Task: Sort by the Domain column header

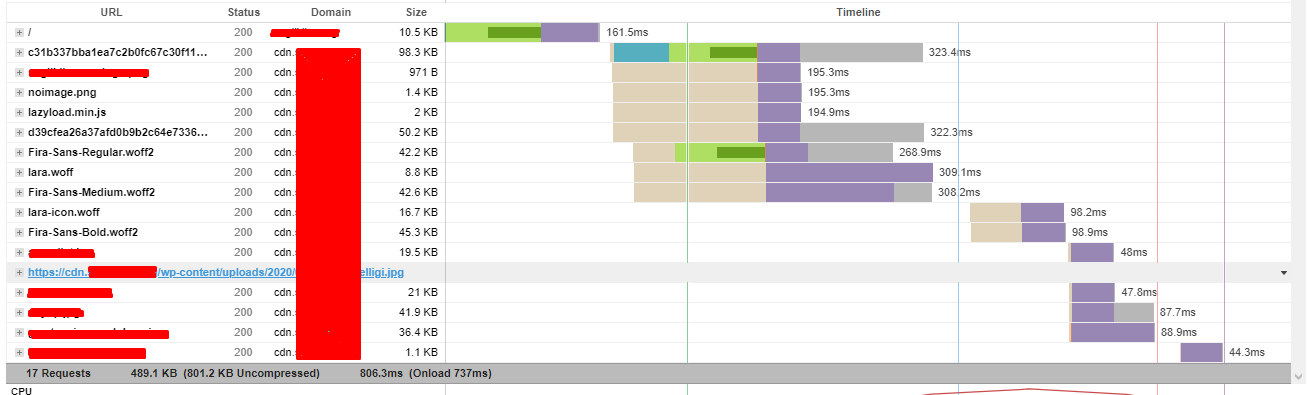Action: coord(331,12)
